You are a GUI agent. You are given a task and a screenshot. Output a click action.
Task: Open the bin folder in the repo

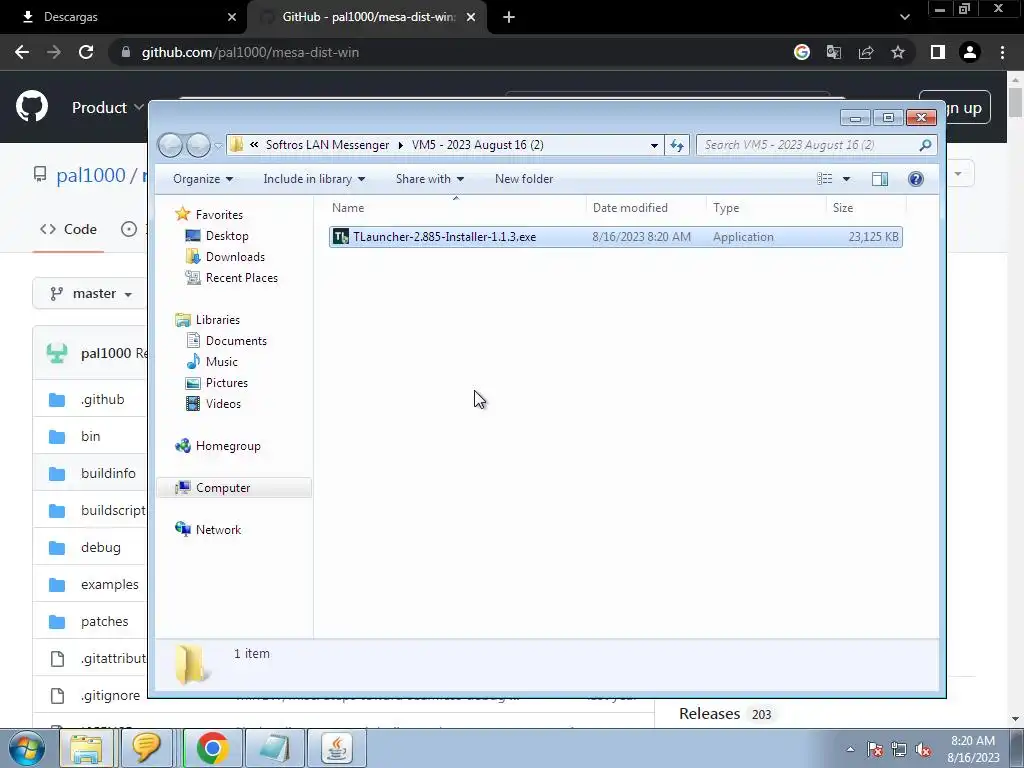pyautogui.click(x=91, y=436)
